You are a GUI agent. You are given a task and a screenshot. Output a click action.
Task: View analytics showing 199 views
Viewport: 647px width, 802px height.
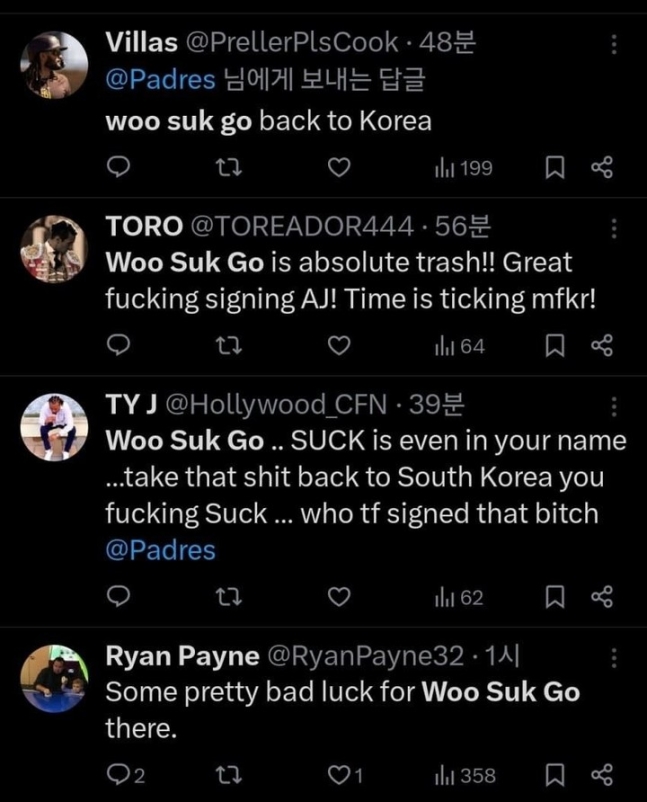464,168
